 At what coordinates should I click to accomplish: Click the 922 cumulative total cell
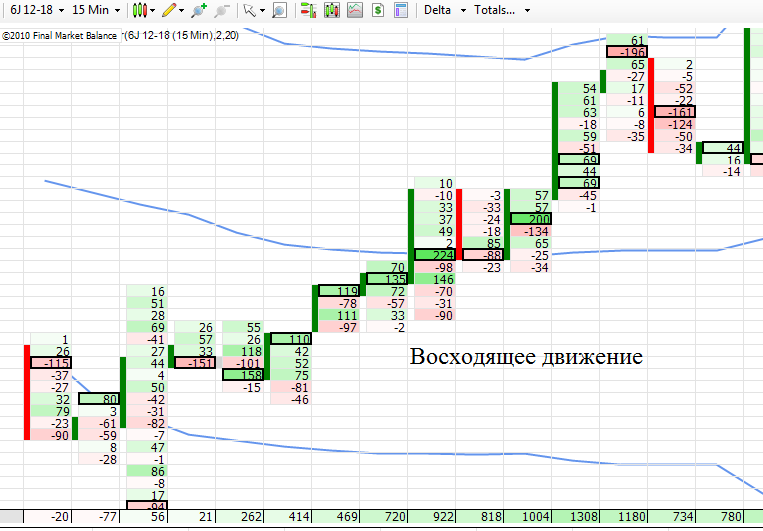(432, 516)
